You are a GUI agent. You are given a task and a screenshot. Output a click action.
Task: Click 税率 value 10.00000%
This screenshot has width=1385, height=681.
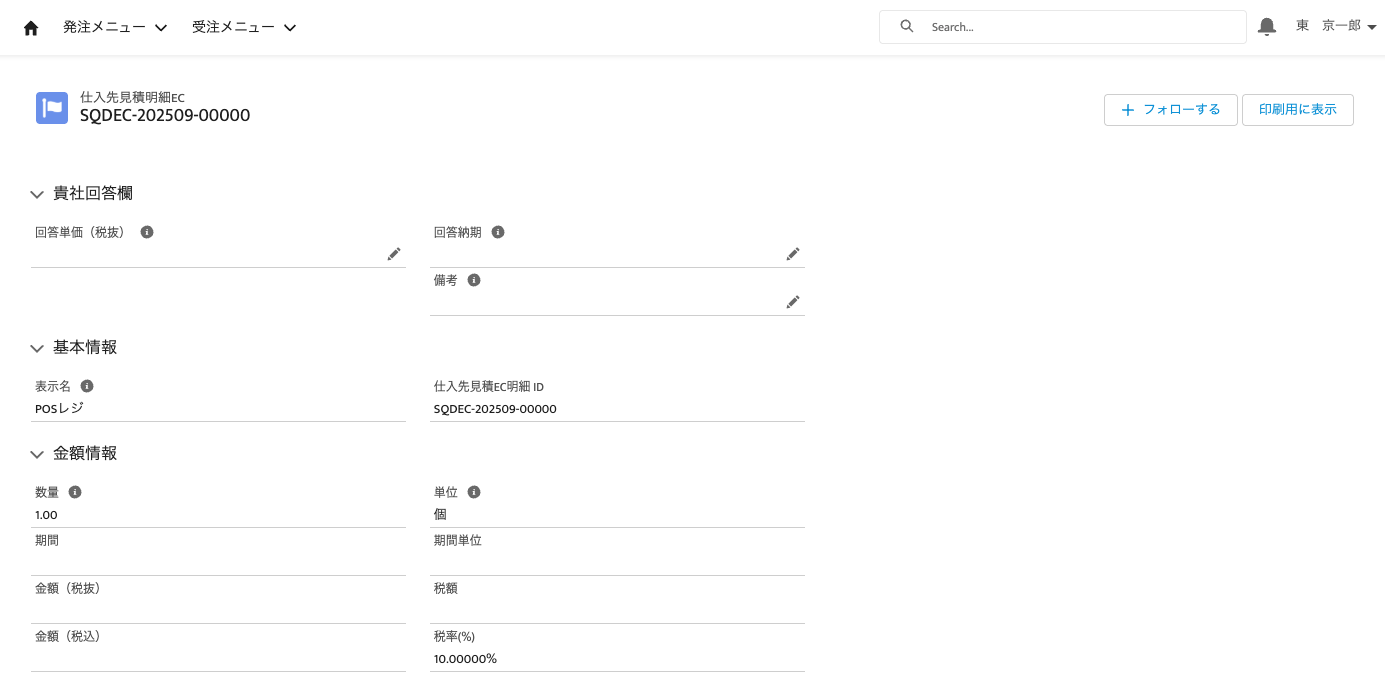point(465,659)
